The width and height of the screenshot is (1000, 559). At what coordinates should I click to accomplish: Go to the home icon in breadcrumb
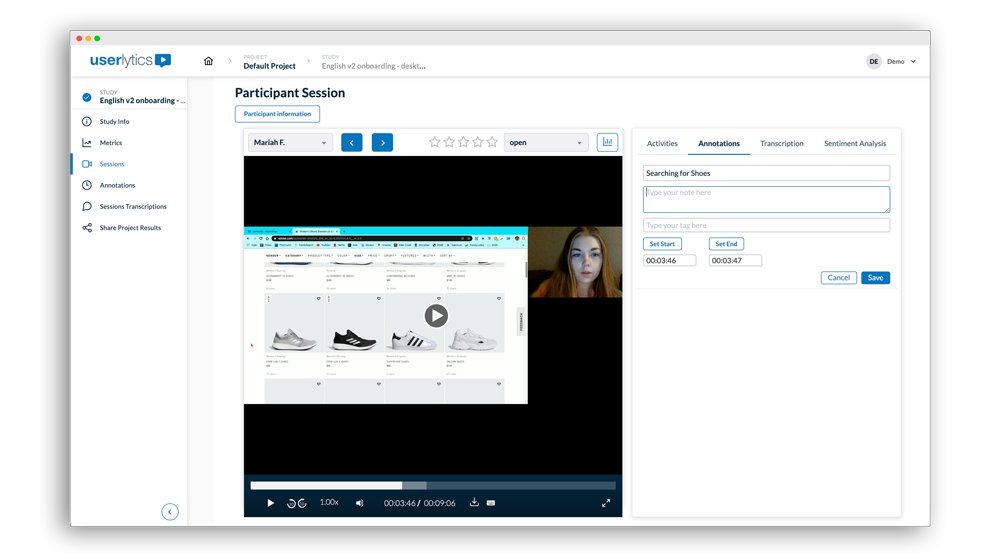pyautogui.click(x=208, y=61)
